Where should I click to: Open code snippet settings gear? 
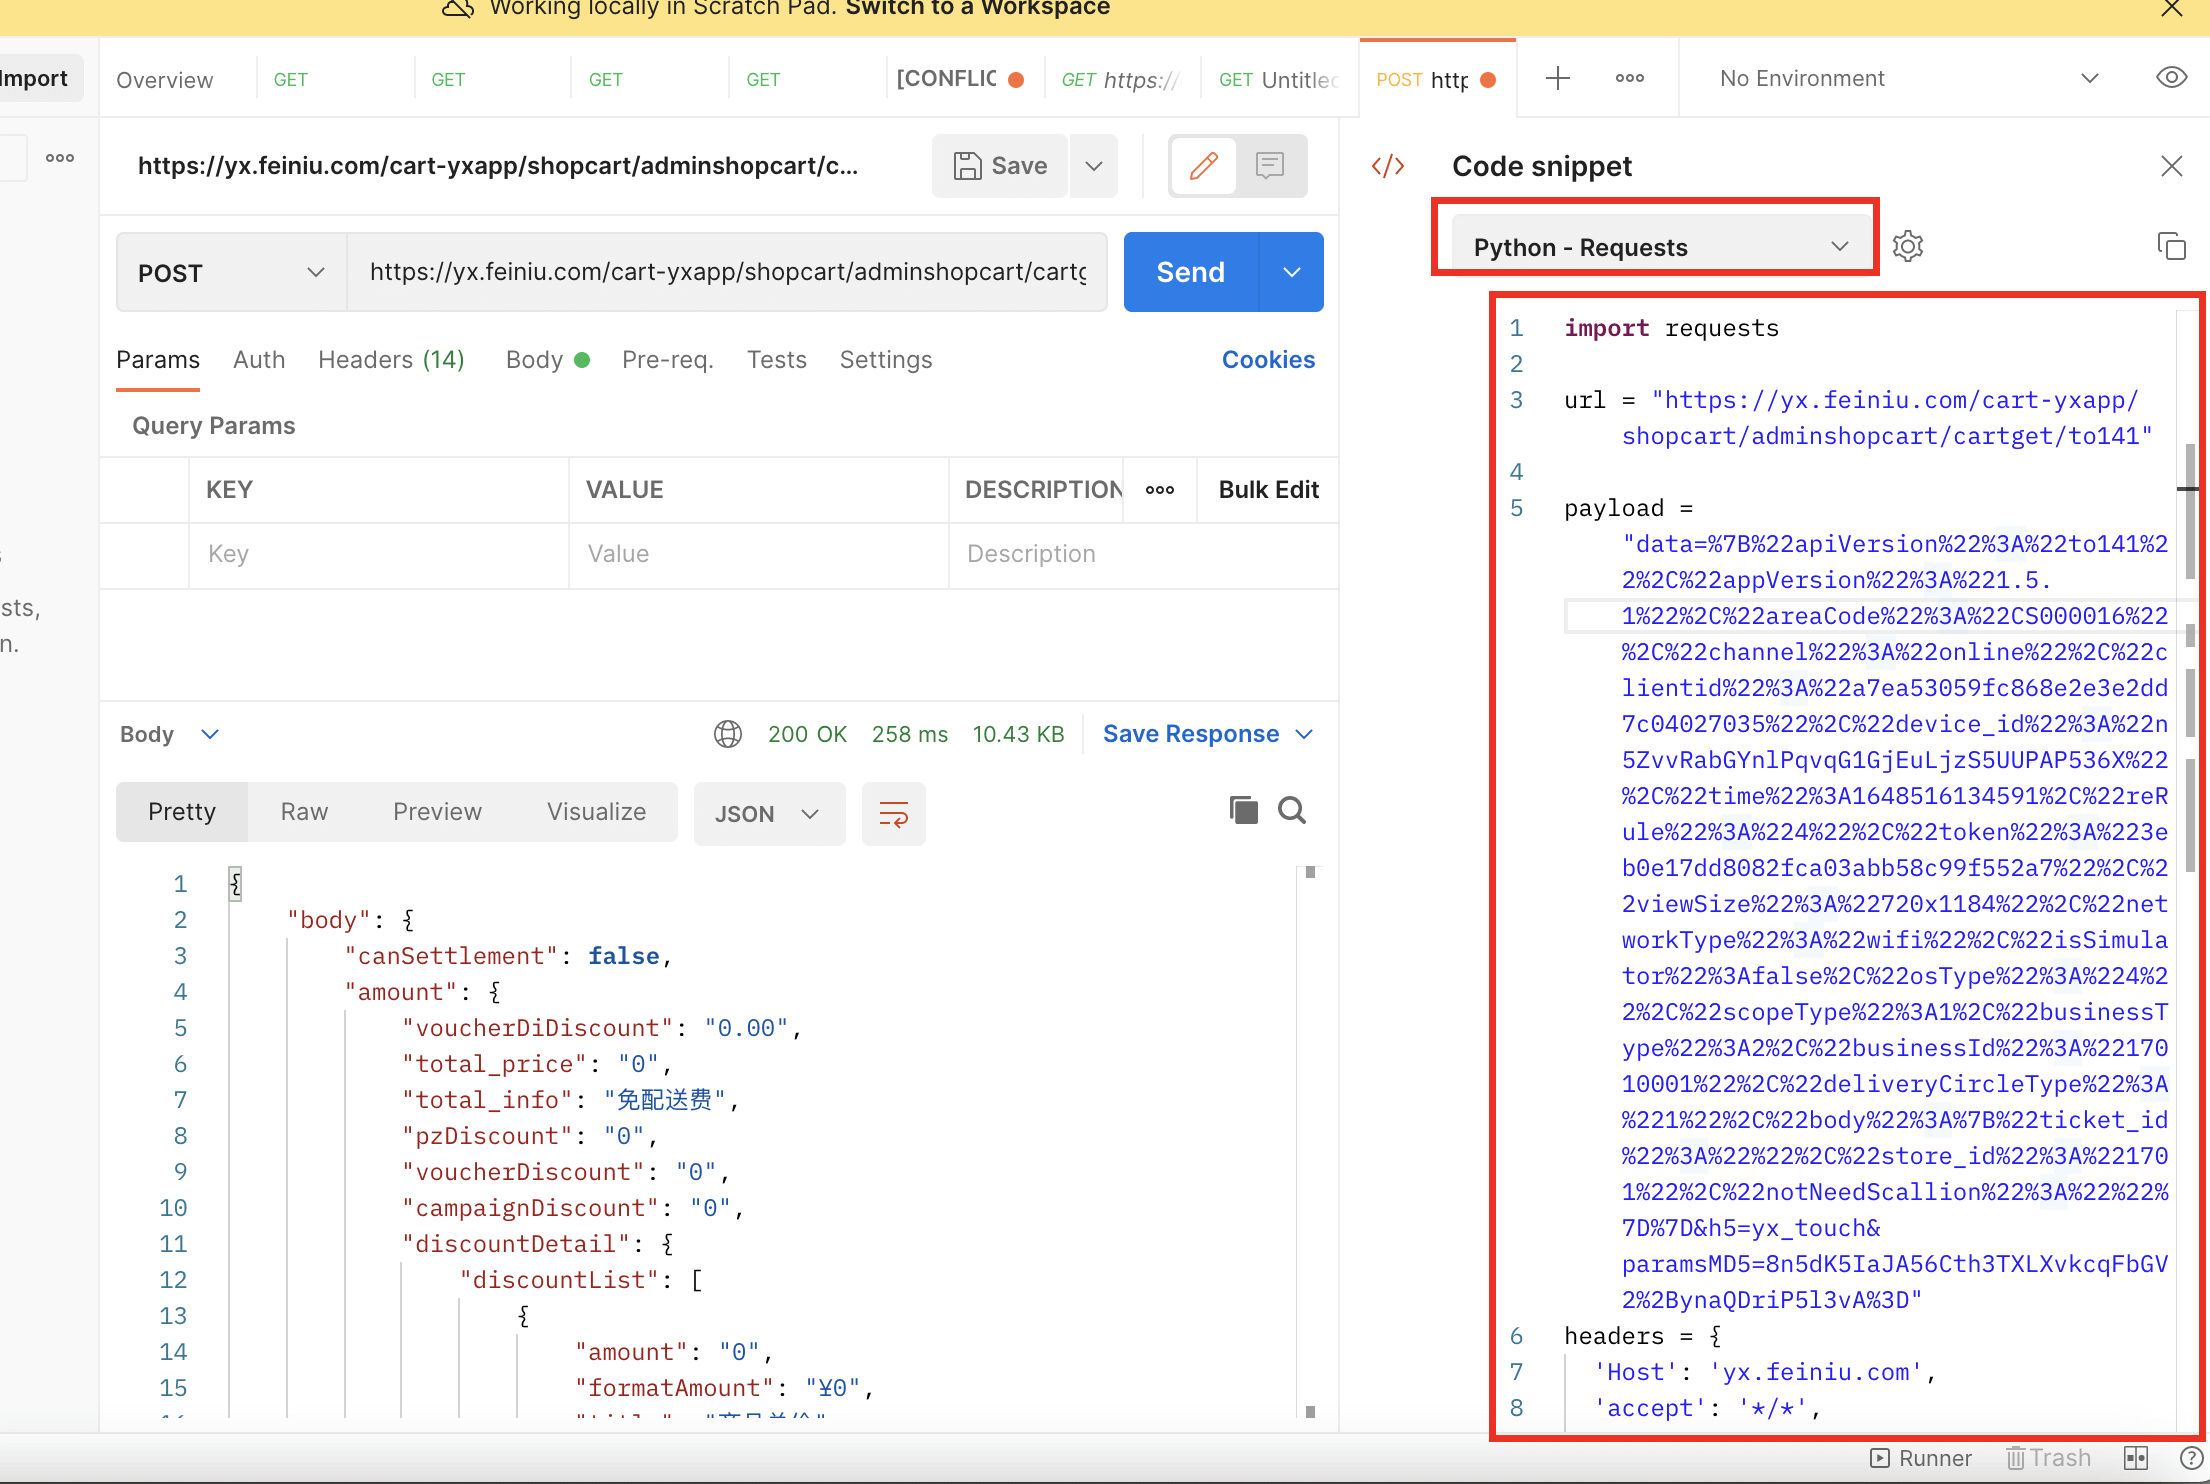1907,246
